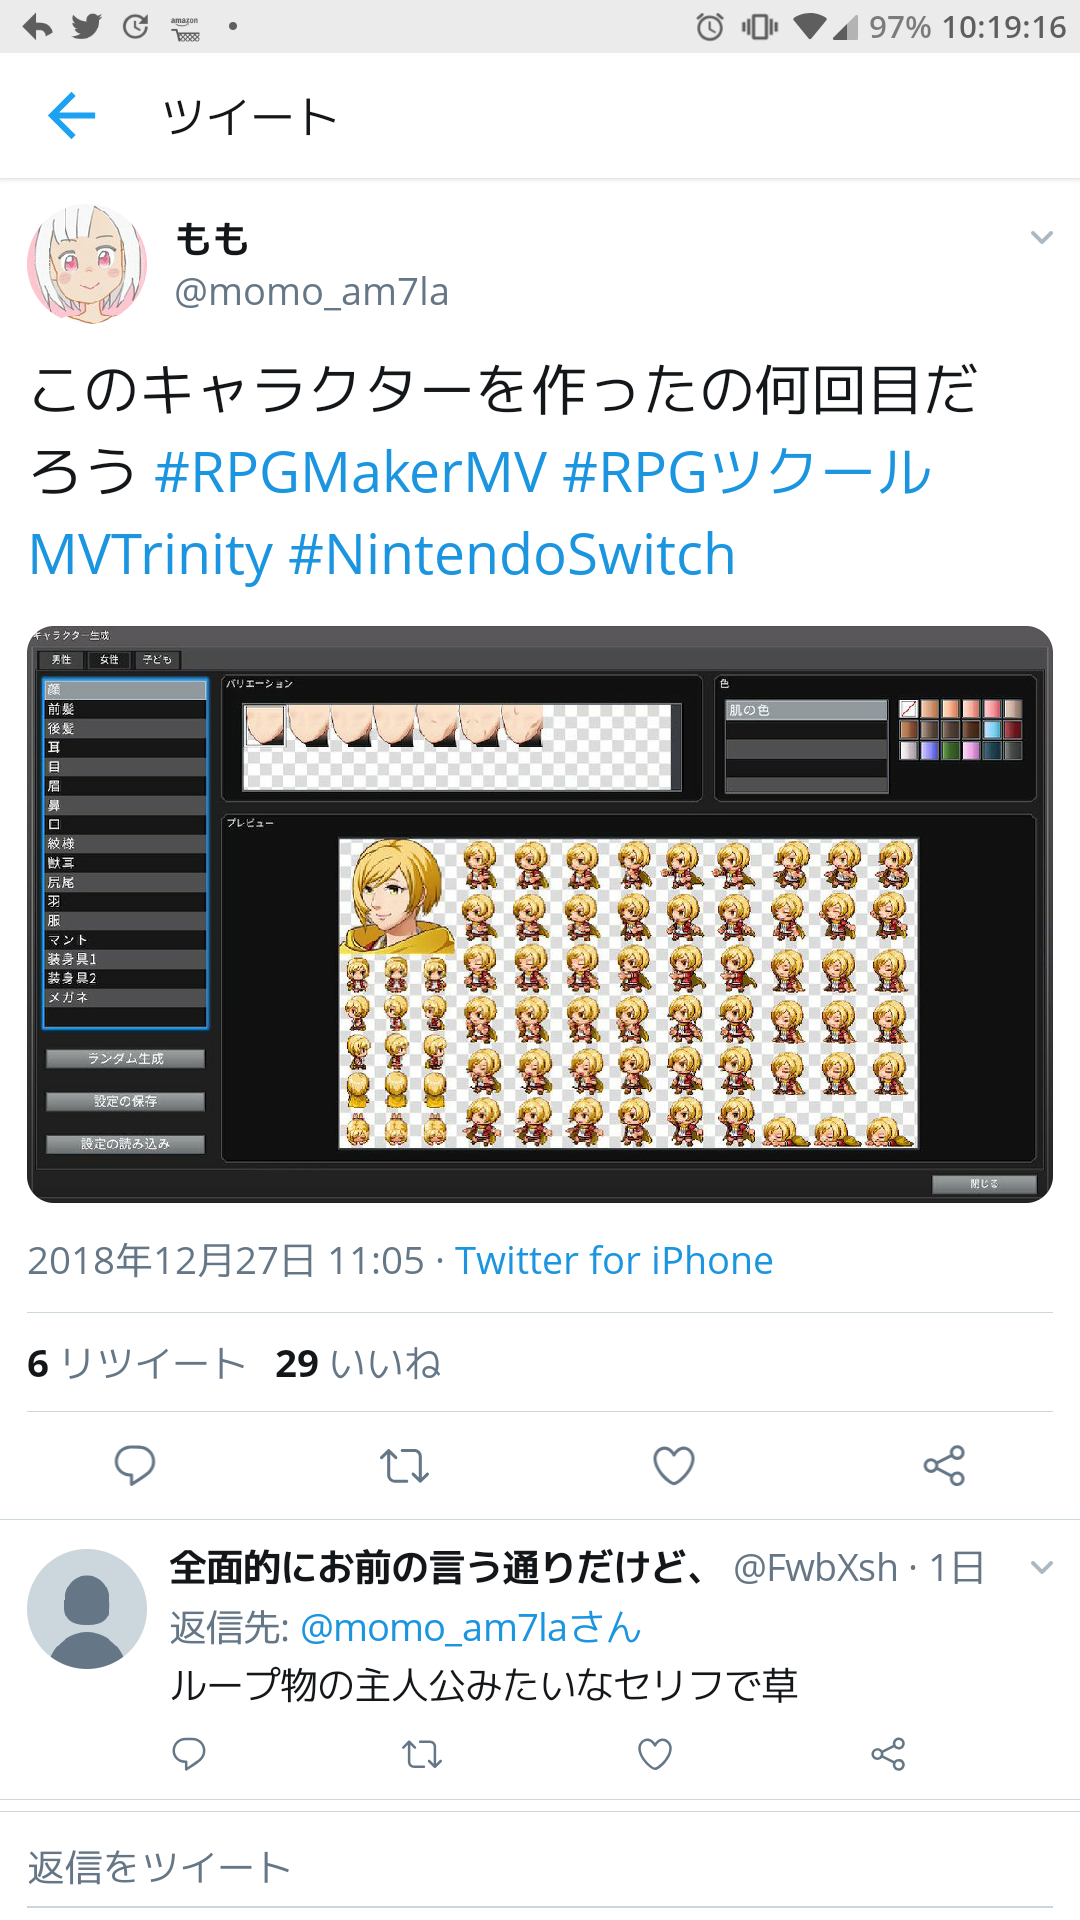Tap the reply tweet input field
The height and width of the screenshot is (1920, 1080).
[540, 1868]
